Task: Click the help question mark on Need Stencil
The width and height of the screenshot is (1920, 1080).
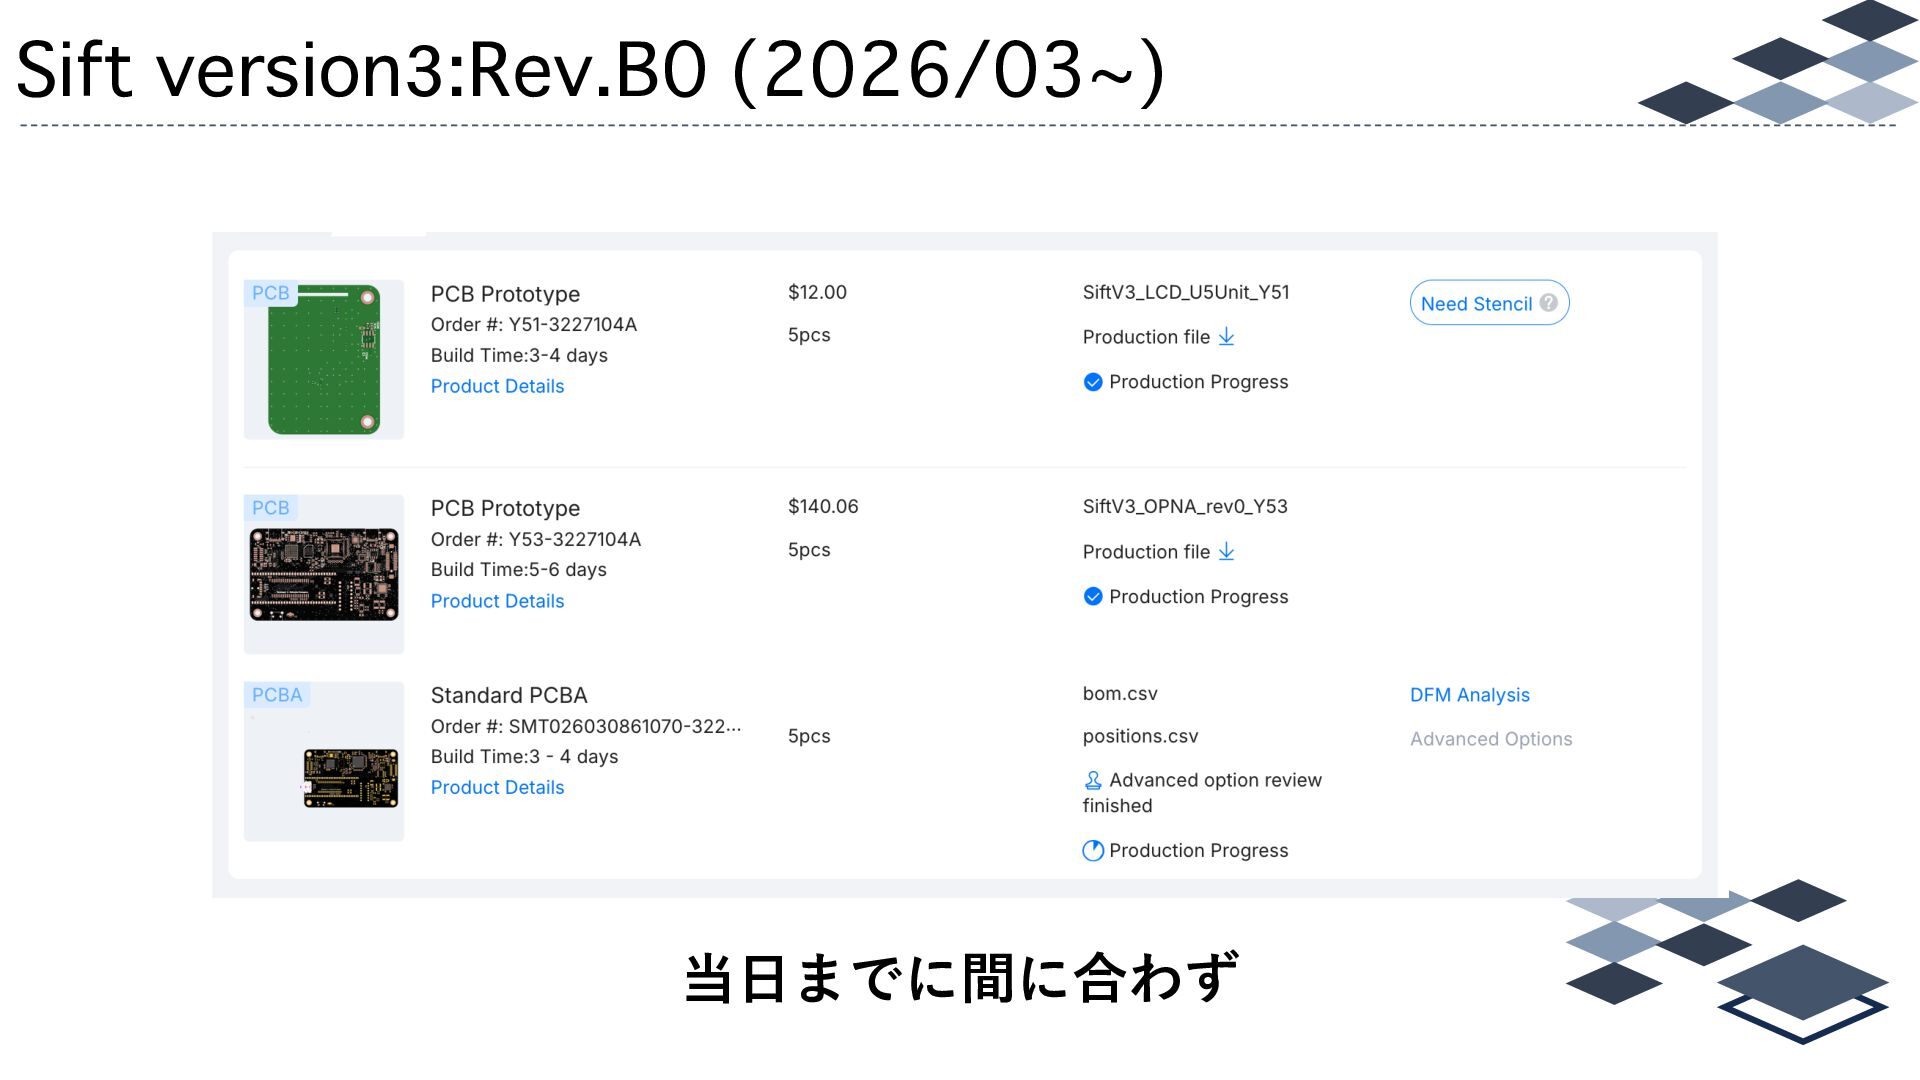Action: pyautogui.click(x=1548, y=303)
